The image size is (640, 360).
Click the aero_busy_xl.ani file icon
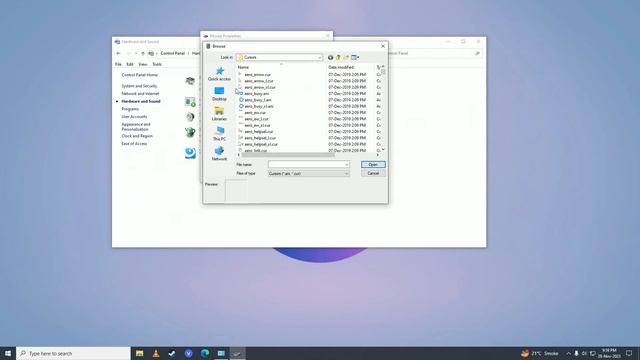click(241, 106)
